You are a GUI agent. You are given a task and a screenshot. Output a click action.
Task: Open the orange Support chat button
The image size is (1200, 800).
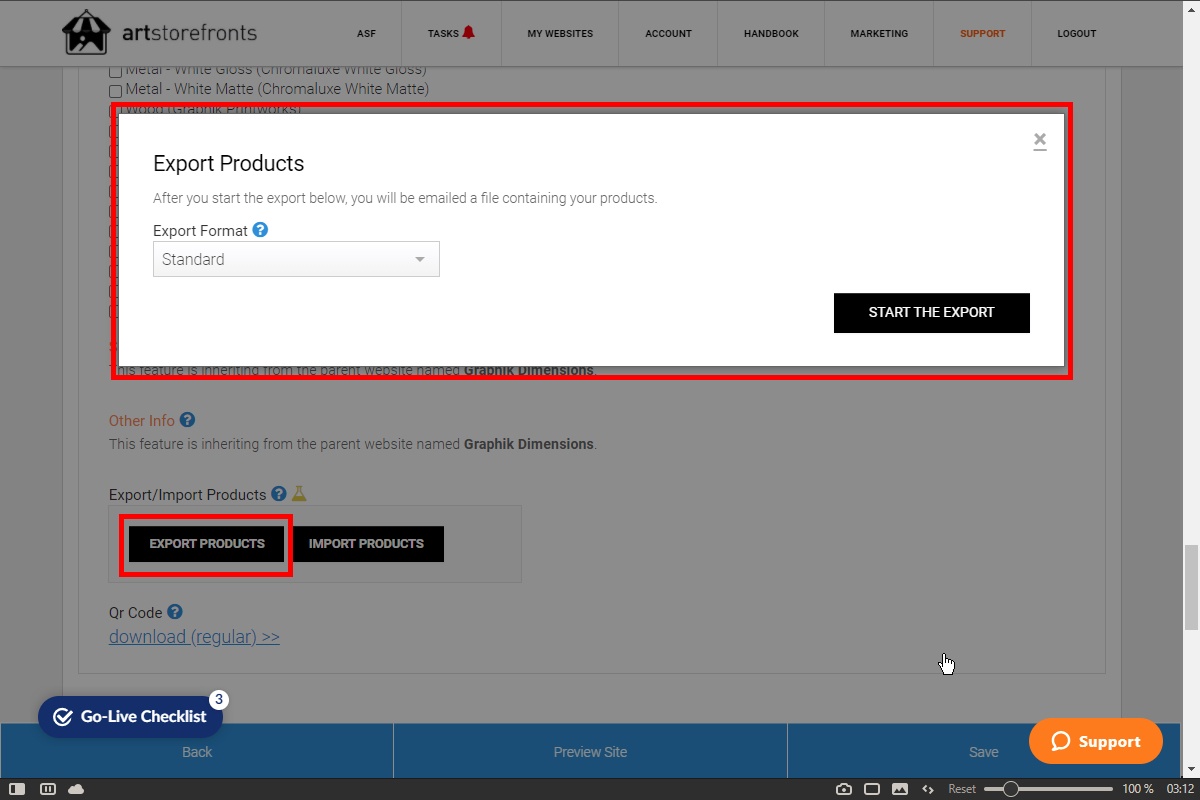pyautogui.click(x=1095, y=741)
